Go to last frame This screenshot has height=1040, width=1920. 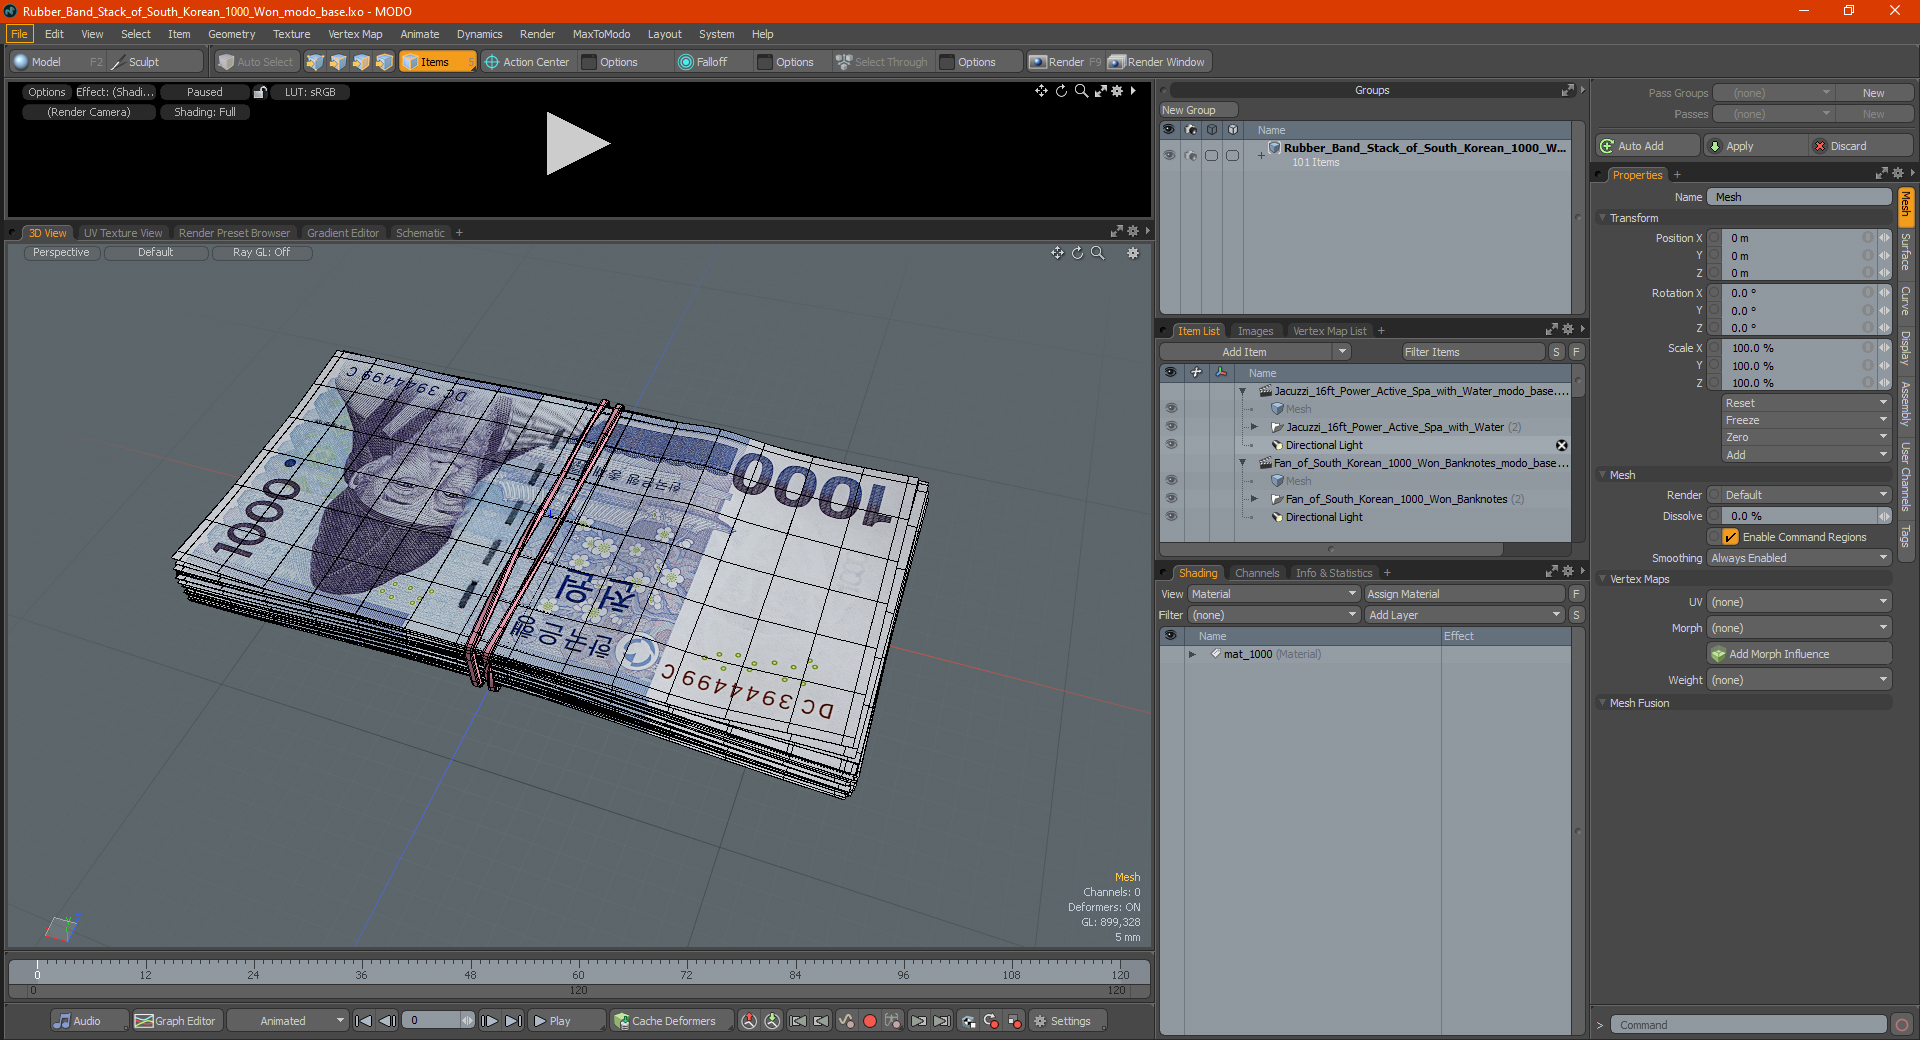tap(513, 1021)
